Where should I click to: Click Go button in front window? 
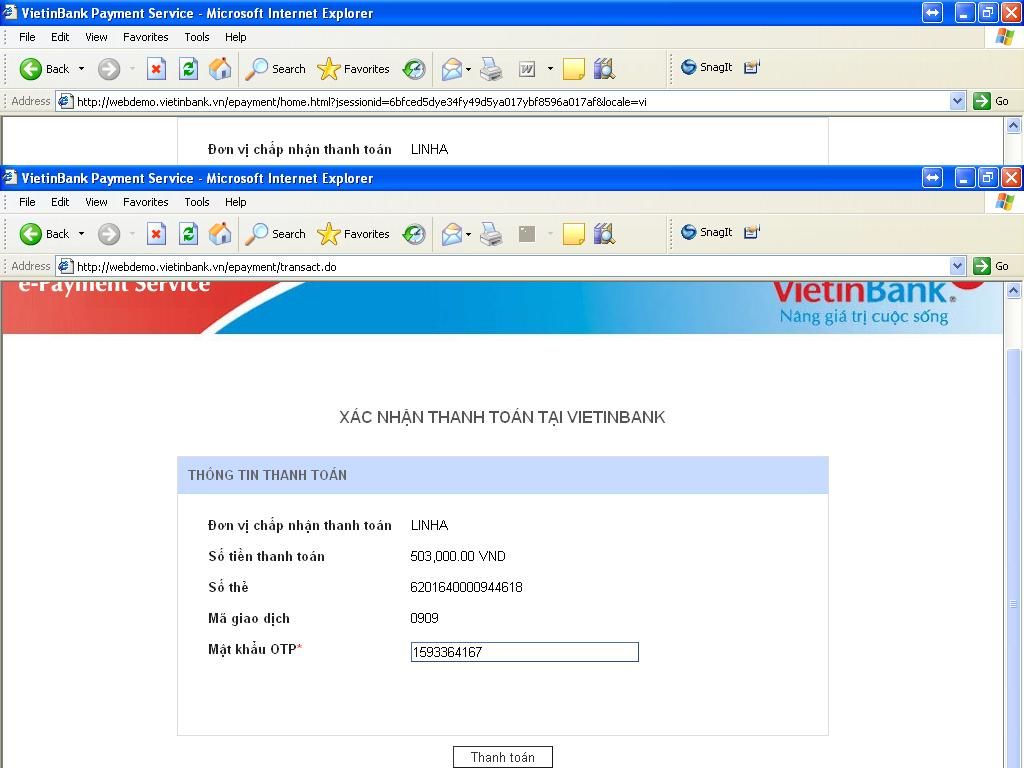[991, 266]
